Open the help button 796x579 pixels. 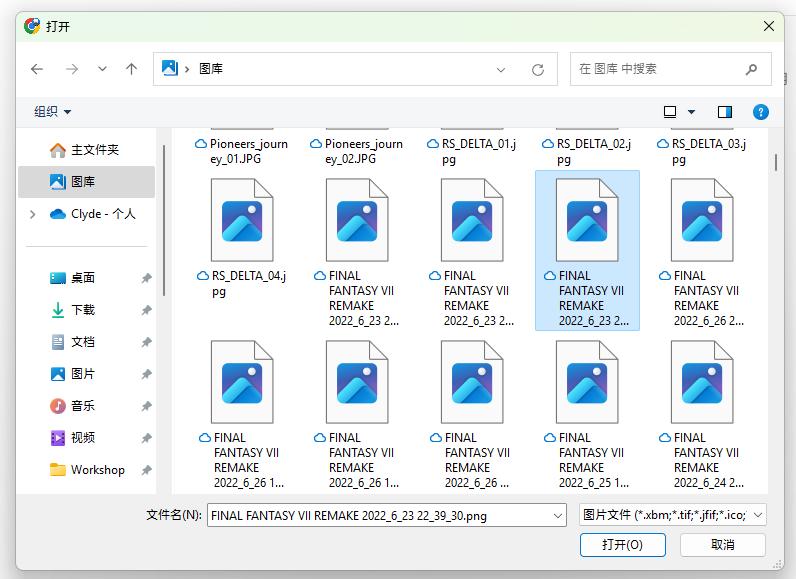(760, 112)
